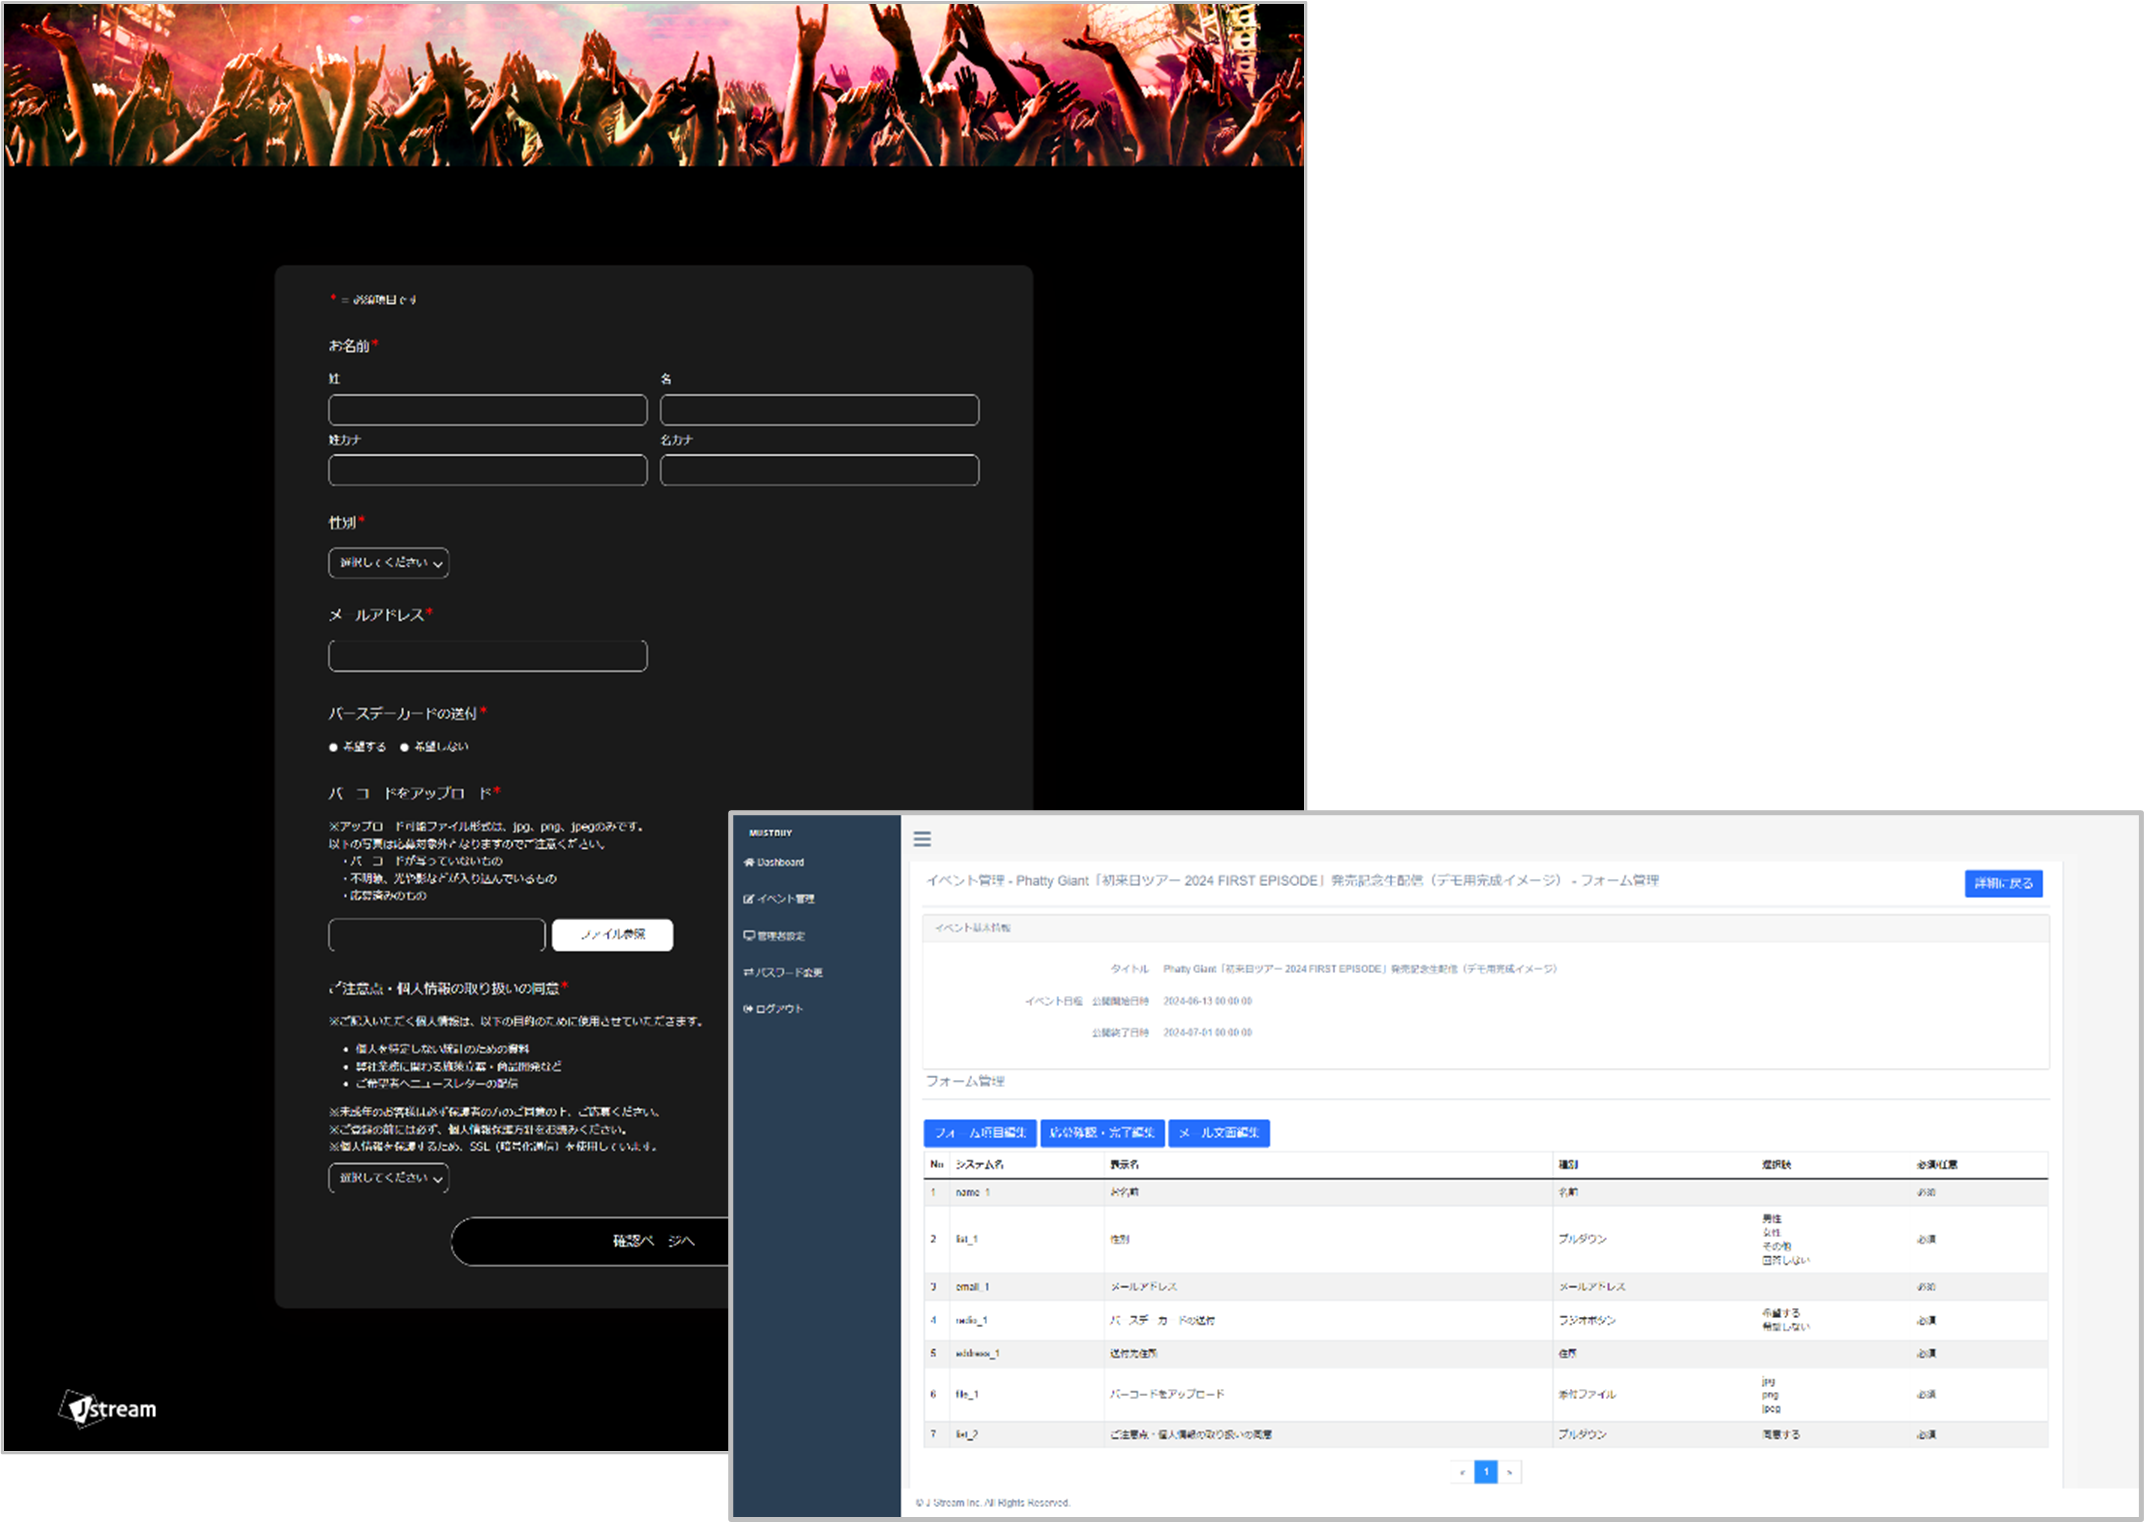Click the MUSTBUY logo in sidebar
2144x1522 pixels.
pyautogui.click(x=770, y=832)
